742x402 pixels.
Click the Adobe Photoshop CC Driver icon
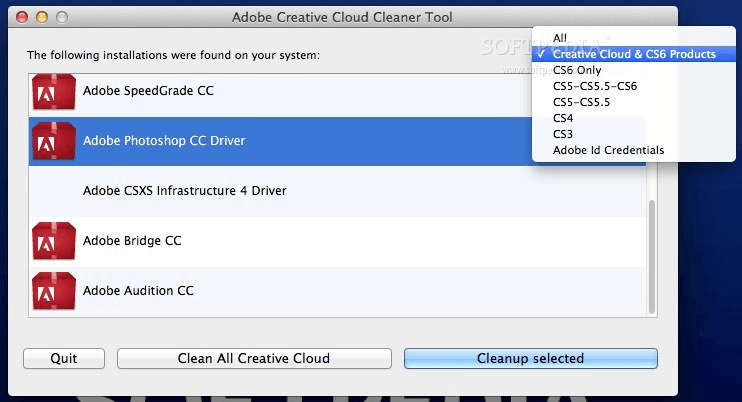point(54,141)
